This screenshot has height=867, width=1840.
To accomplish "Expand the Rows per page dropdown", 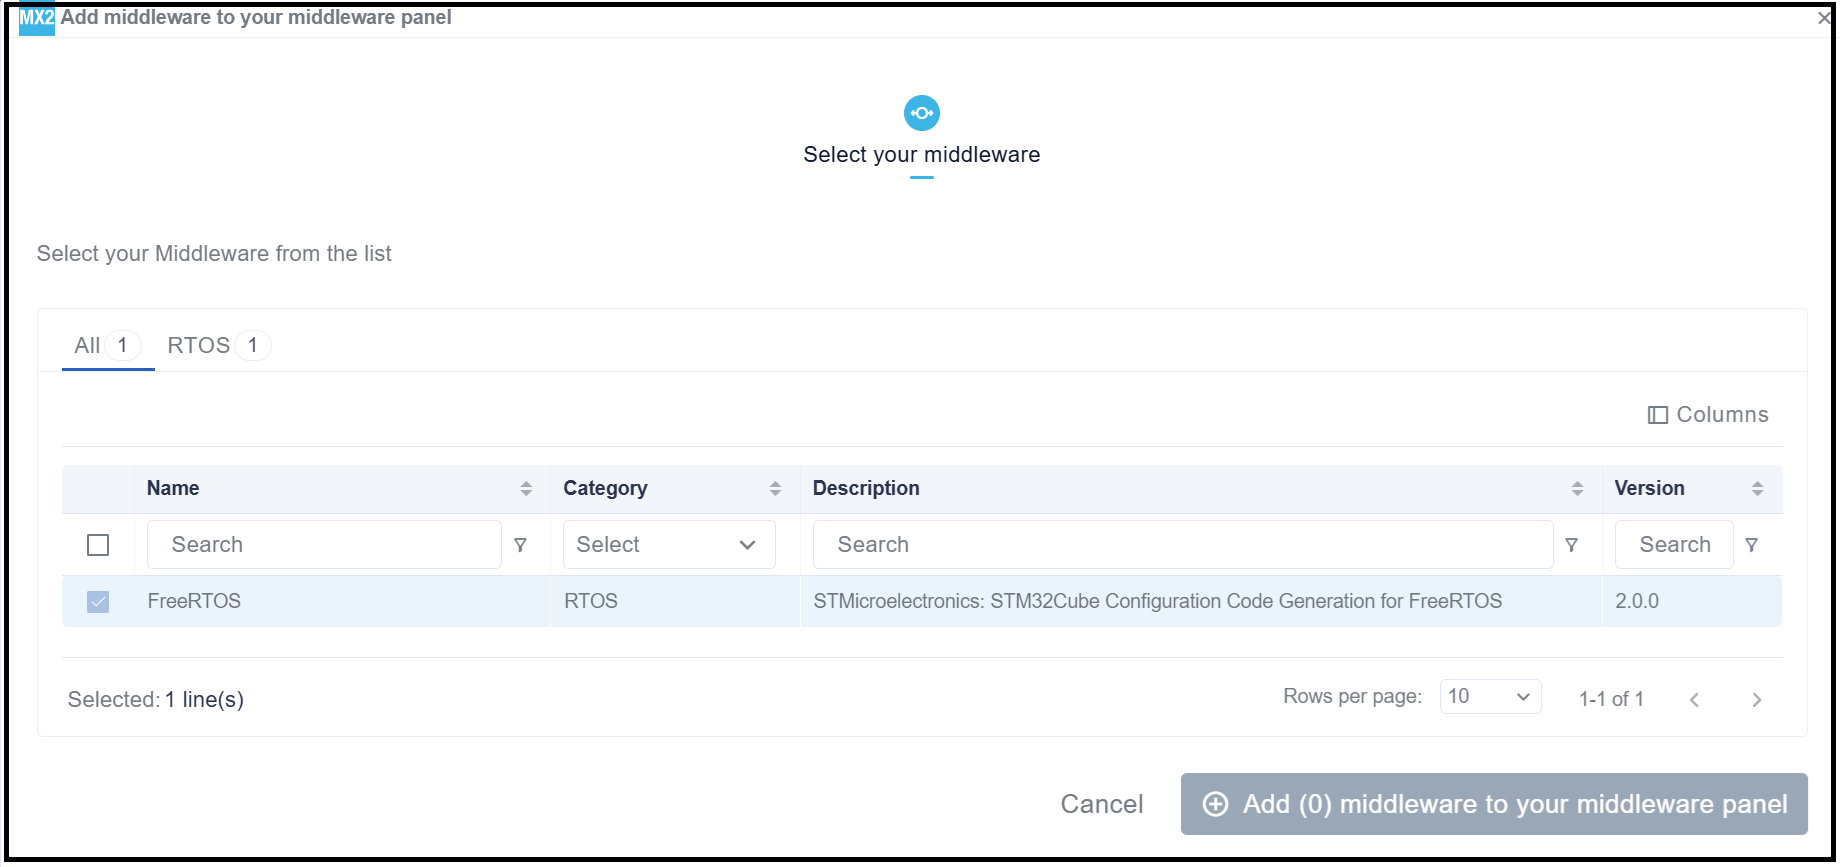I will click(1490, 697).
